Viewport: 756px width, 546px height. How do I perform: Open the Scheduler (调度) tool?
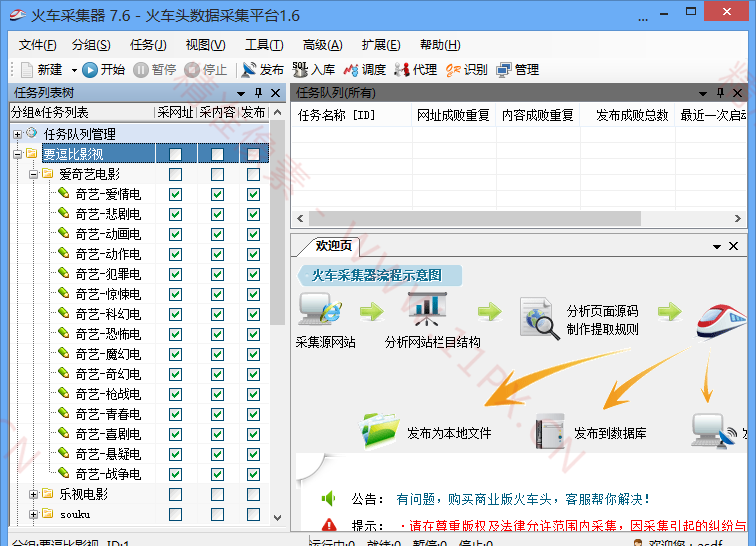(x=351, y=70)
